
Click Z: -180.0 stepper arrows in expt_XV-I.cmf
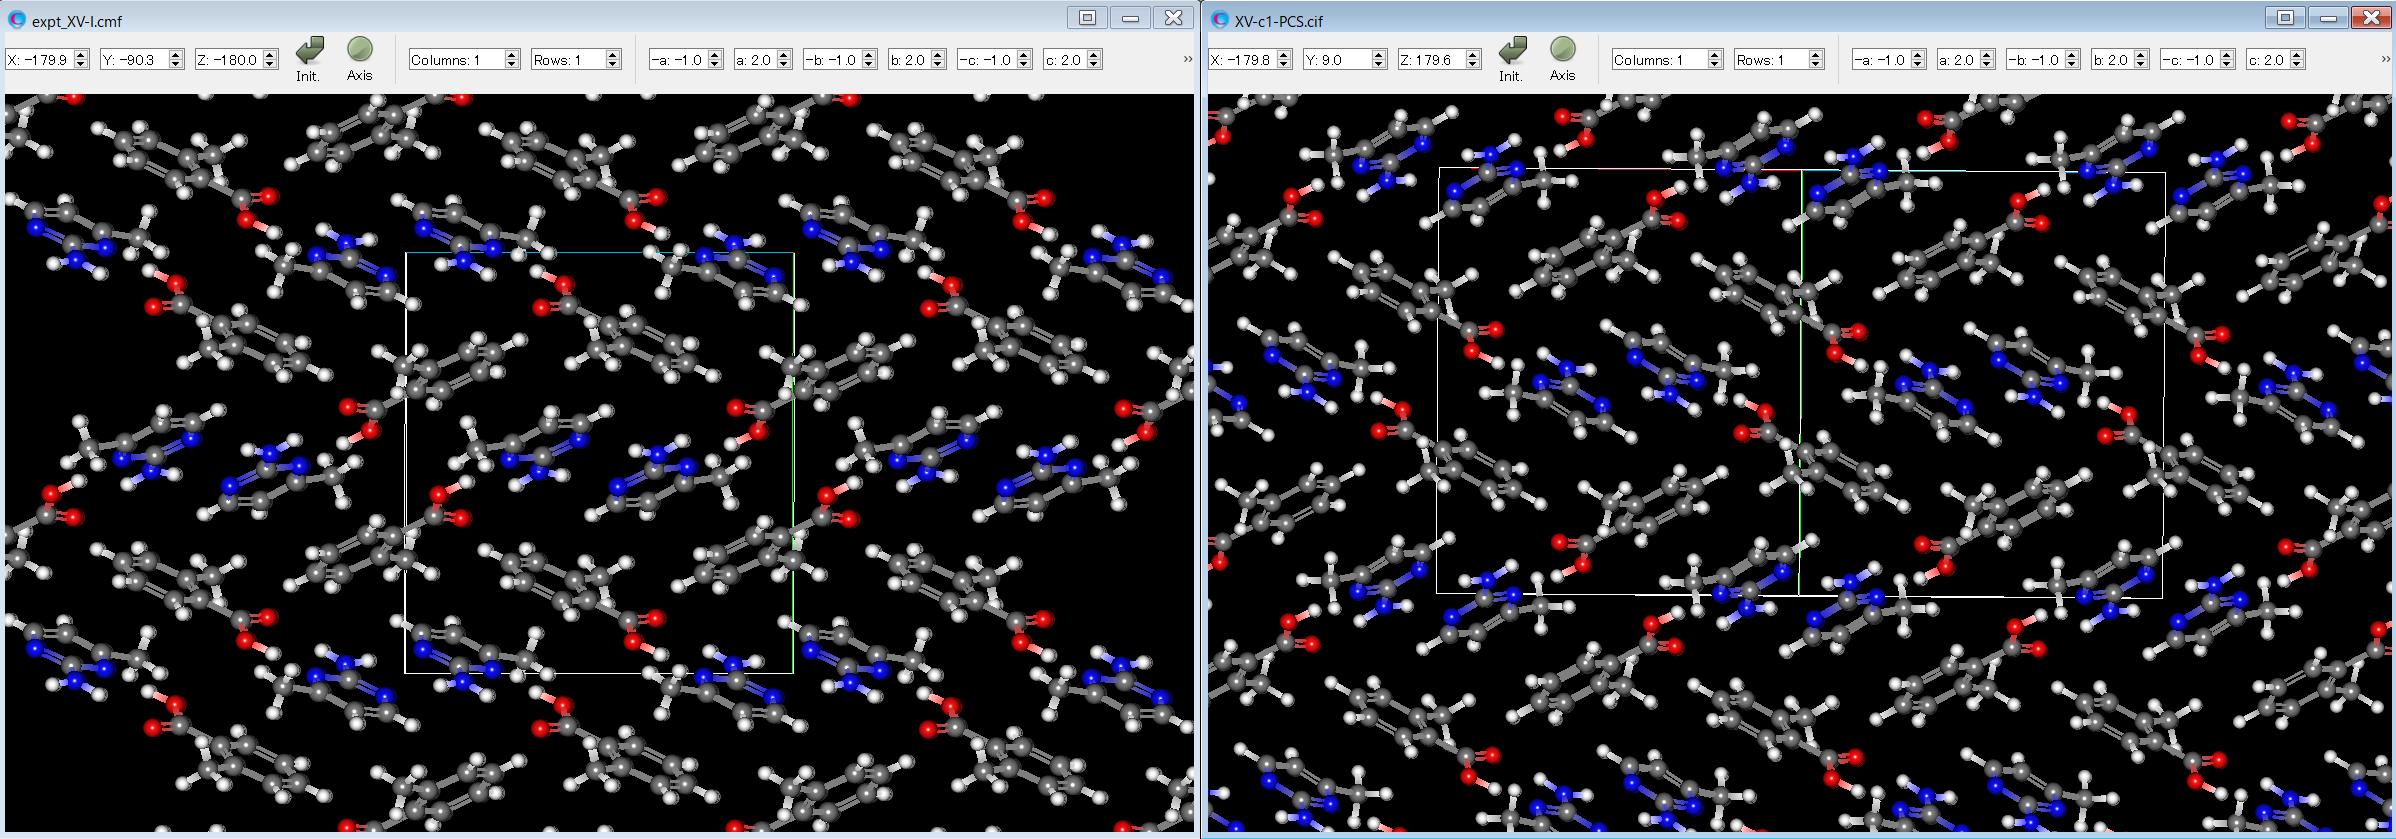pos(268,60)
